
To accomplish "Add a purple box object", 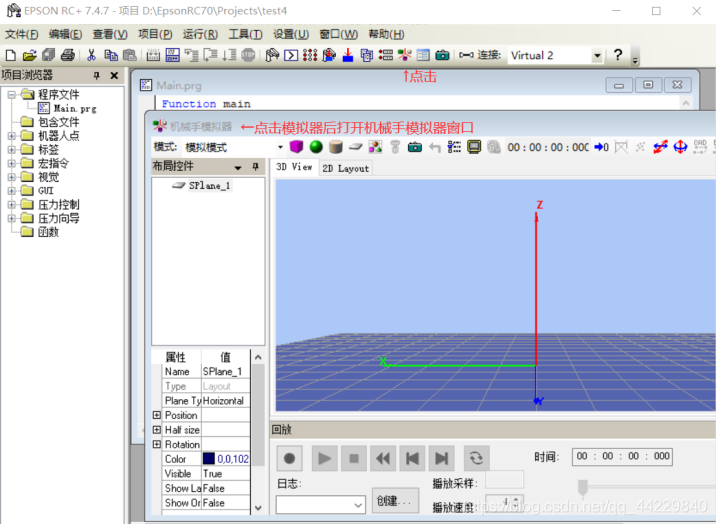I will click(x=297, y=147).
